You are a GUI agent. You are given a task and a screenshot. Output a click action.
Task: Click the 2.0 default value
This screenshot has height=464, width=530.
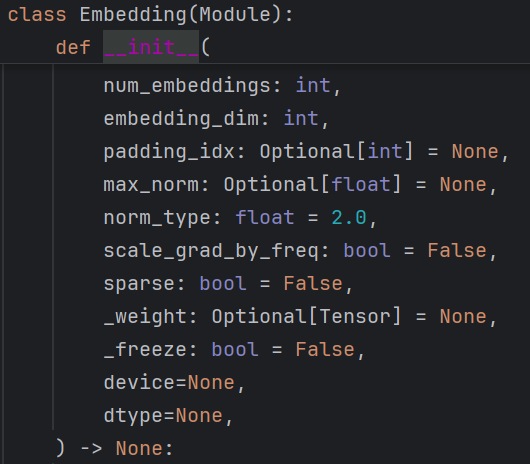point(349,217)
